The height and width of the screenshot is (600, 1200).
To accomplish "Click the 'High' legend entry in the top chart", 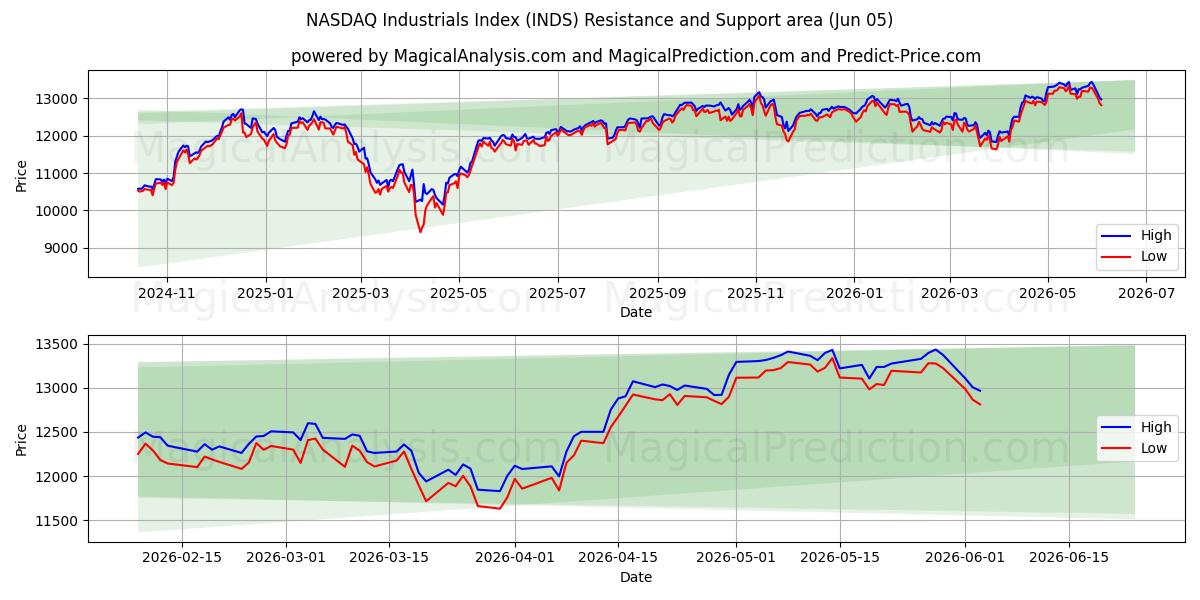I will pyautogui.click(x=1135, y=236).
